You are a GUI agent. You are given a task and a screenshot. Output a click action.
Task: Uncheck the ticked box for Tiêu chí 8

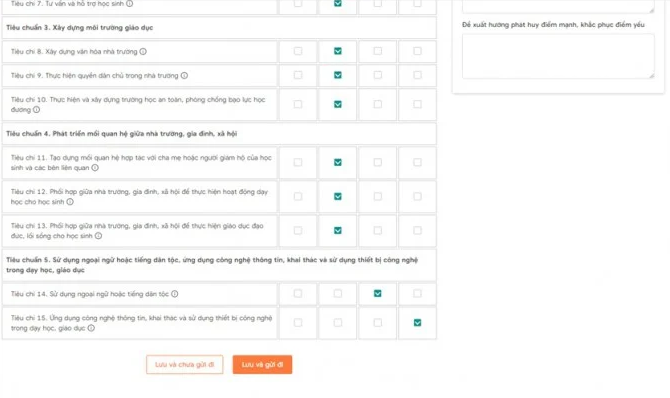338,51
